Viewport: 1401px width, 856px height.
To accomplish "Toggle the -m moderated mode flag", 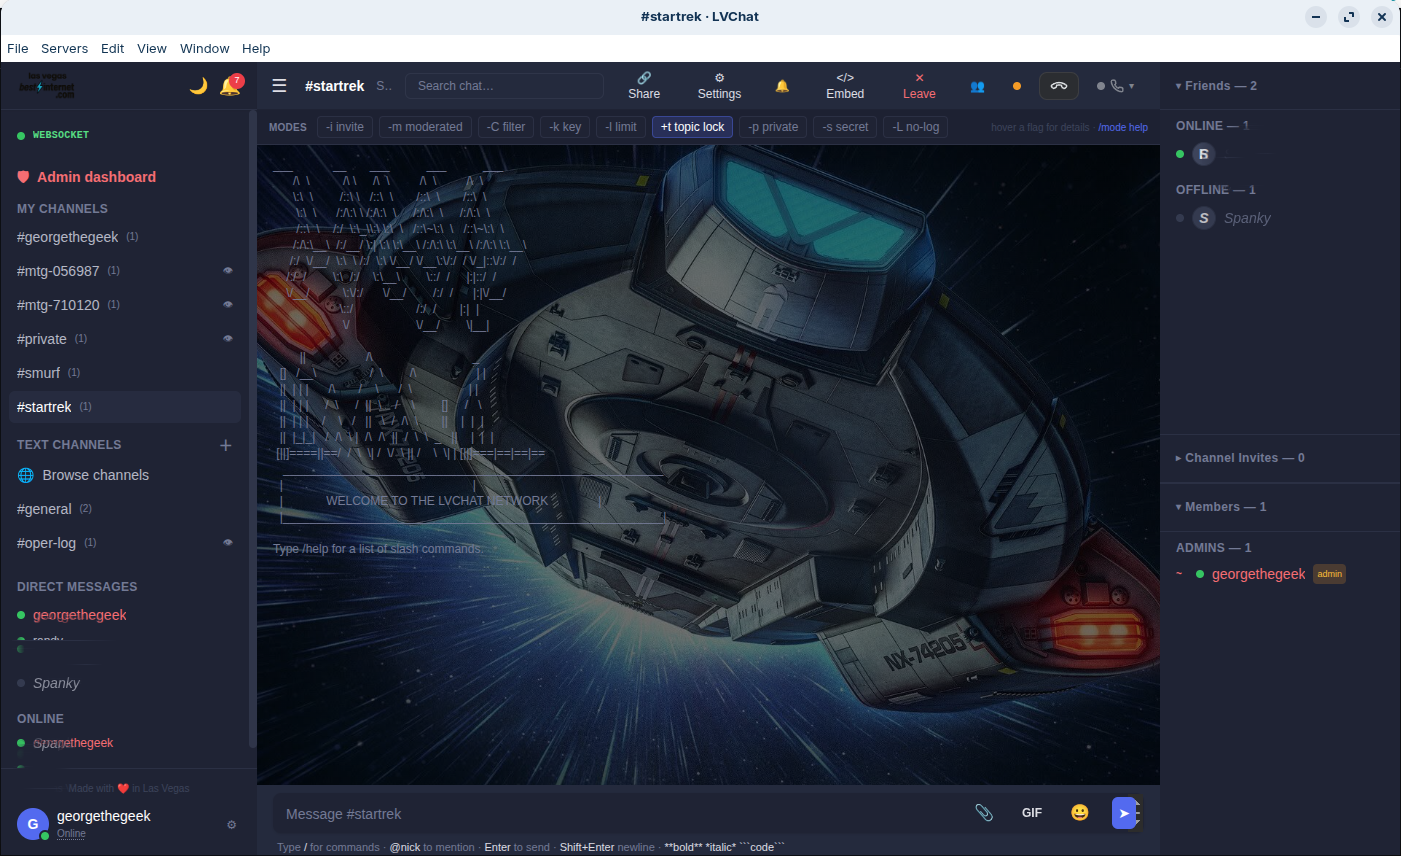I will 425,127.
